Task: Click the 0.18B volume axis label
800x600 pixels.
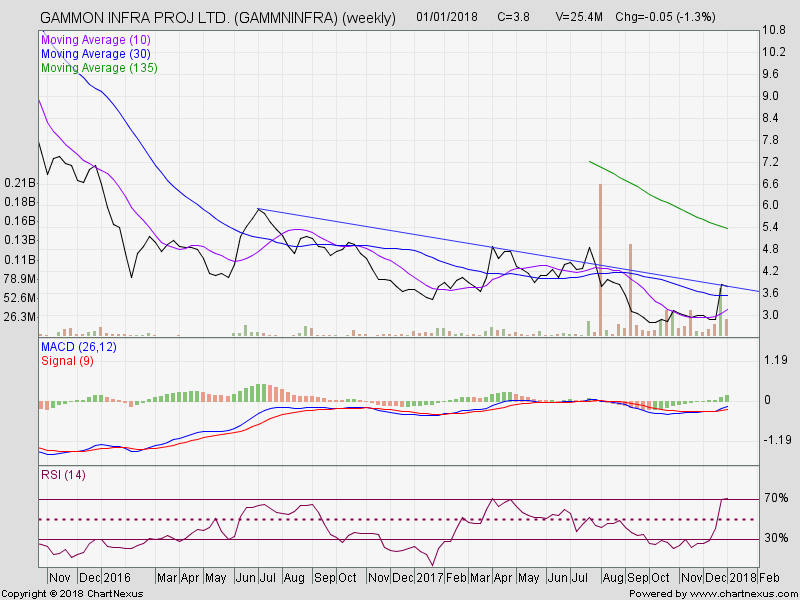Action: (19, 202)
